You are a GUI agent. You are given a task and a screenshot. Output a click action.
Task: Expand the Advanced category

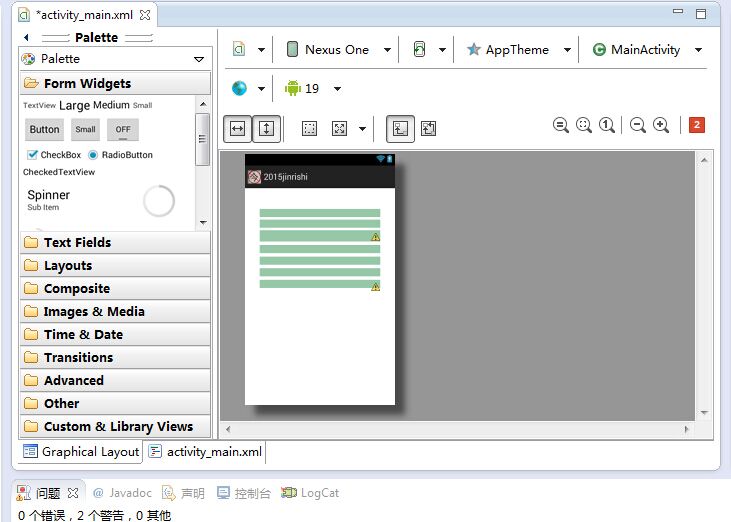tap(115, 380)
